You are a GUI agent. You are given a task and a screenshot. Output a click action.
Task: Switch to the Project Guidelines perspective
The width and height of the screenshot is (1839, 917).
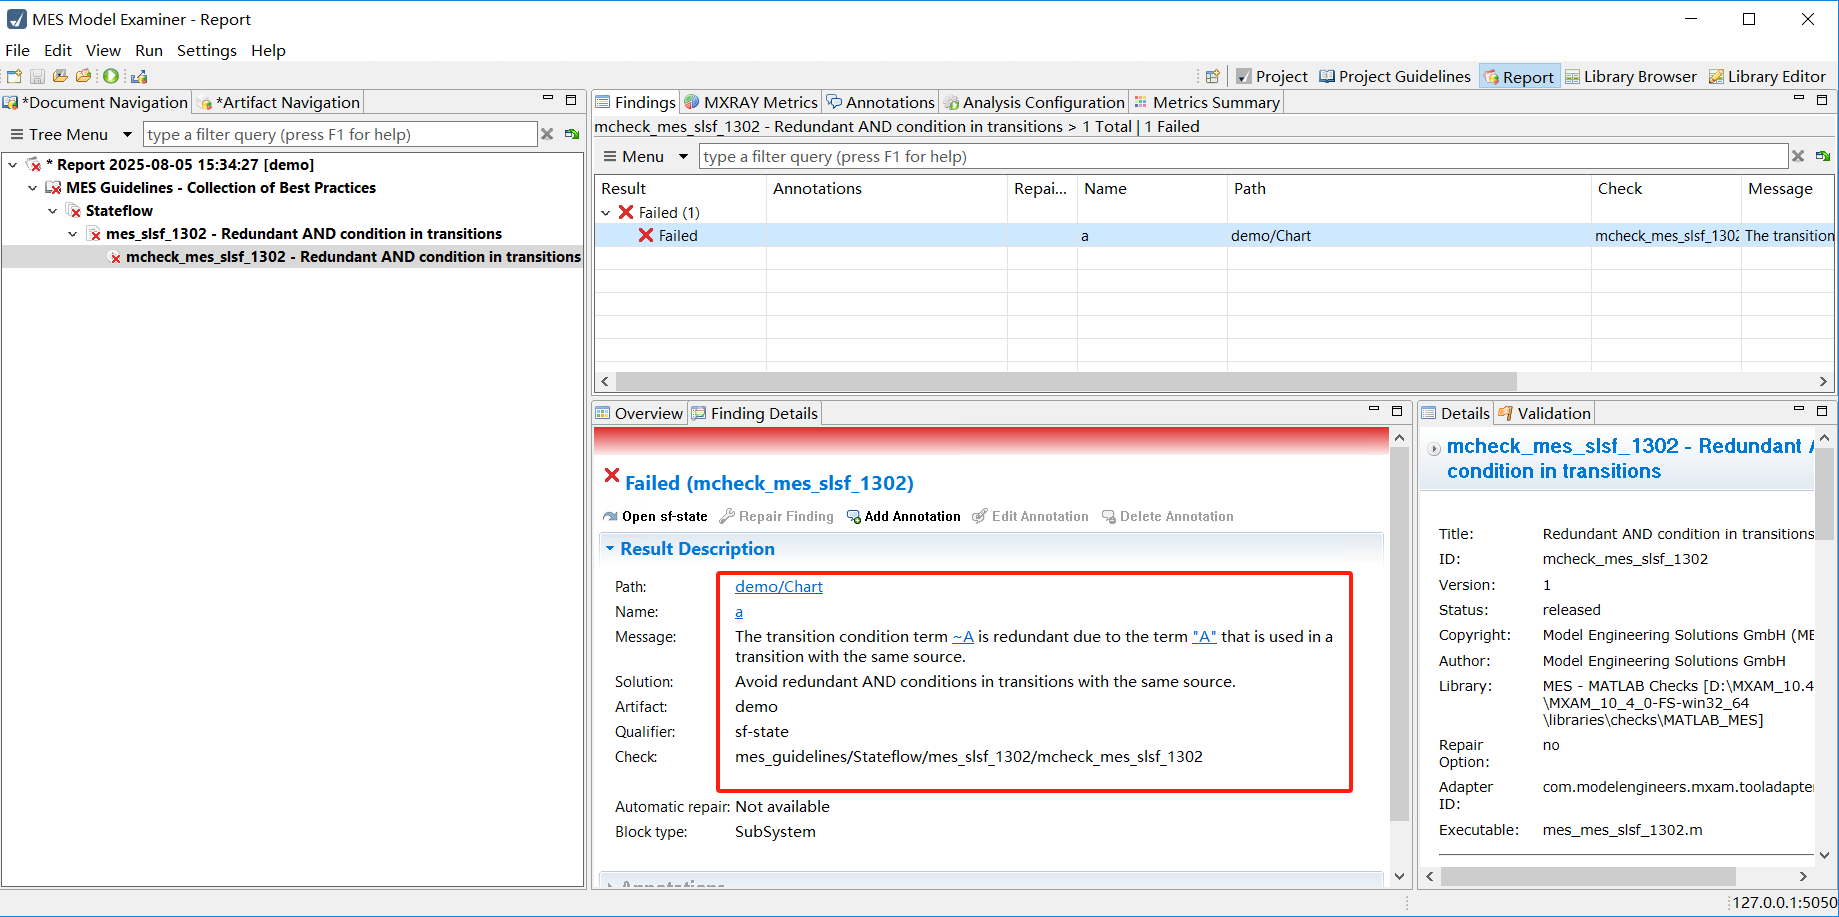pos(1394,77)
